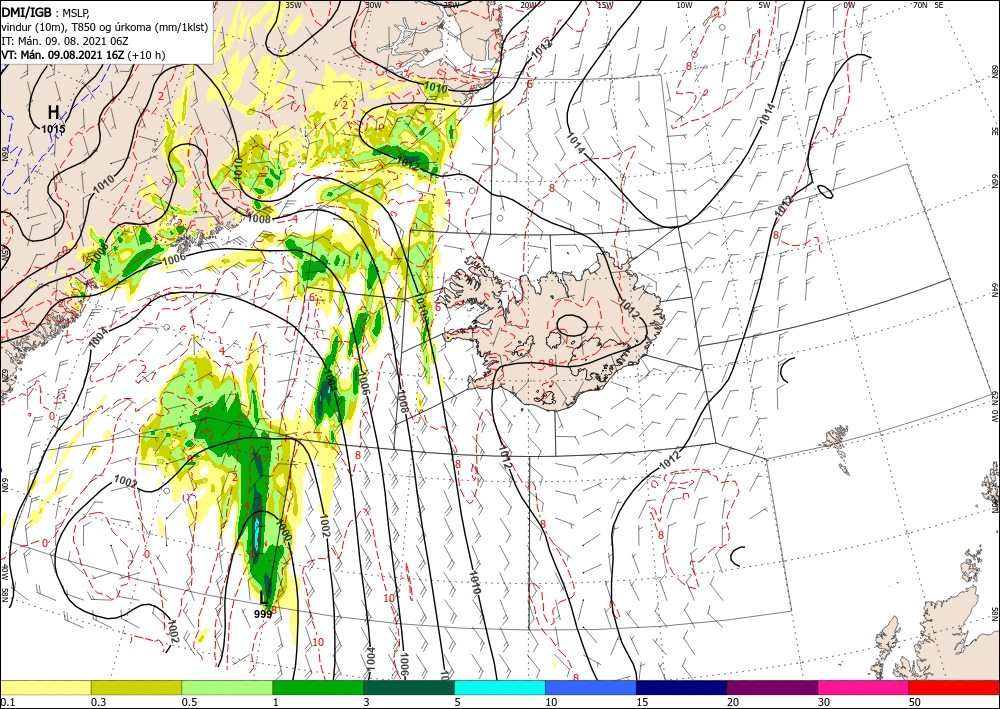Viewport: 1000px width, 709px height.
Task: Click the 'H' high pressure marker
Action: (54, 113)
